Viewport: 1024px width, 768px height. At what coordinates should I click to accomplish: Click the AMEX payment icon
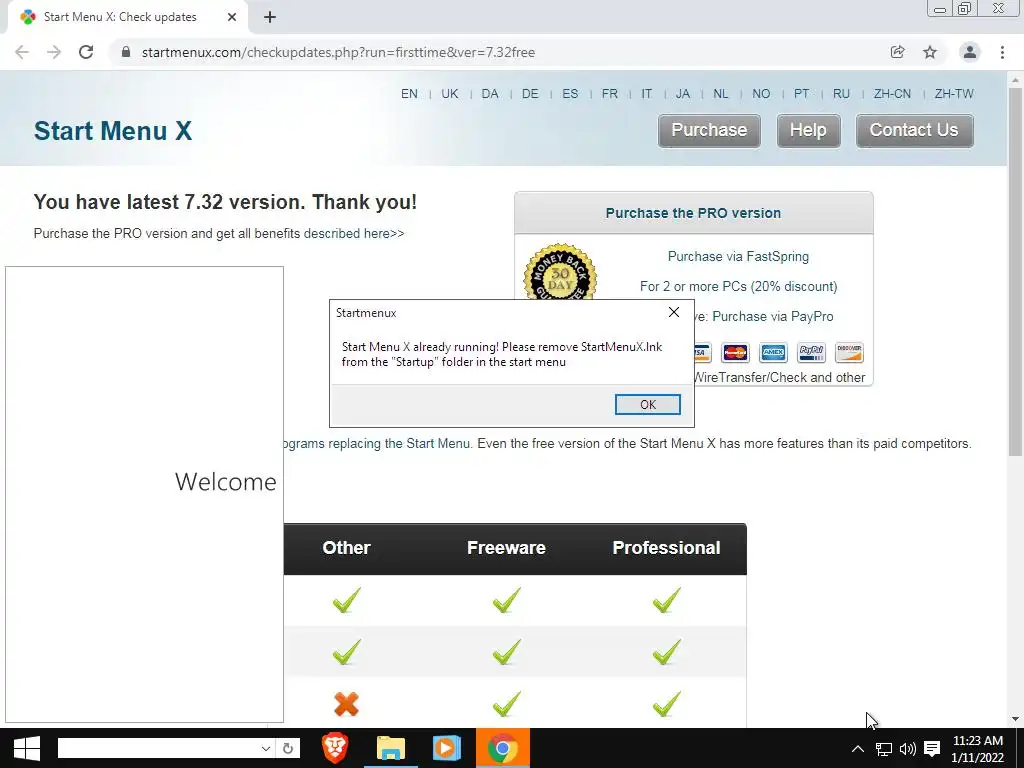[773, 353]
